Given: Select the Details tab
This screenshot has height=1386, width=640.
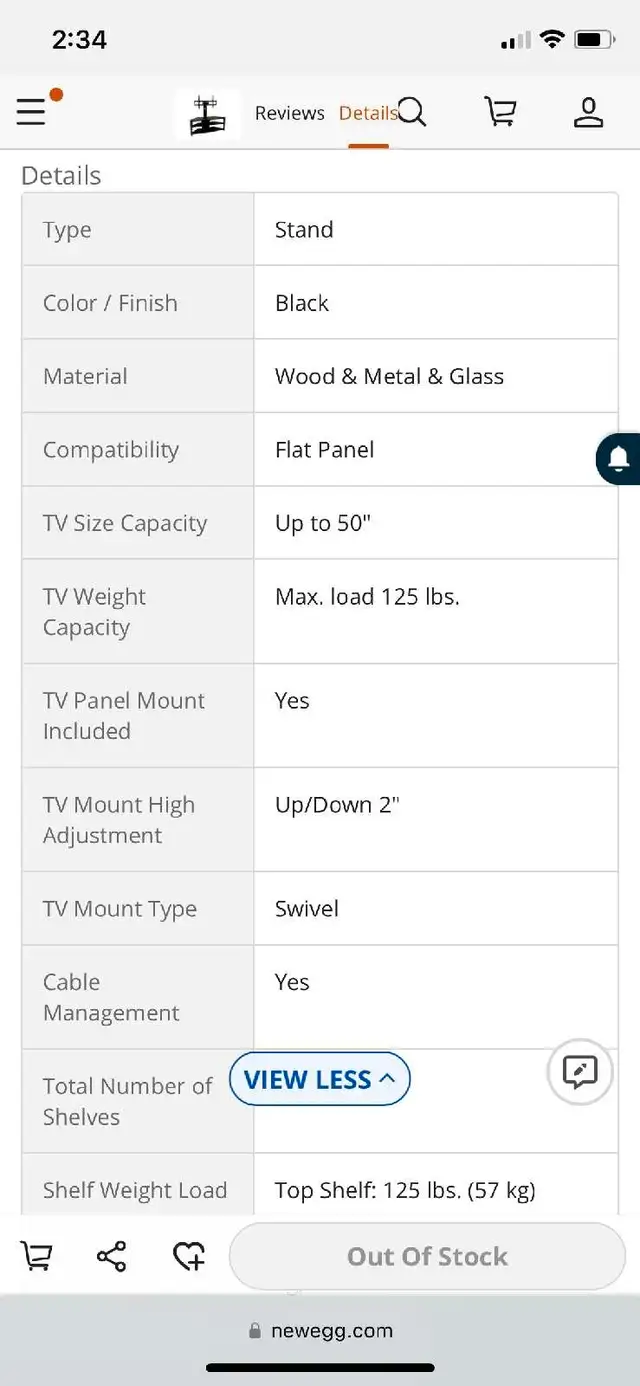Looking at the screenshot, I should 368,113.
